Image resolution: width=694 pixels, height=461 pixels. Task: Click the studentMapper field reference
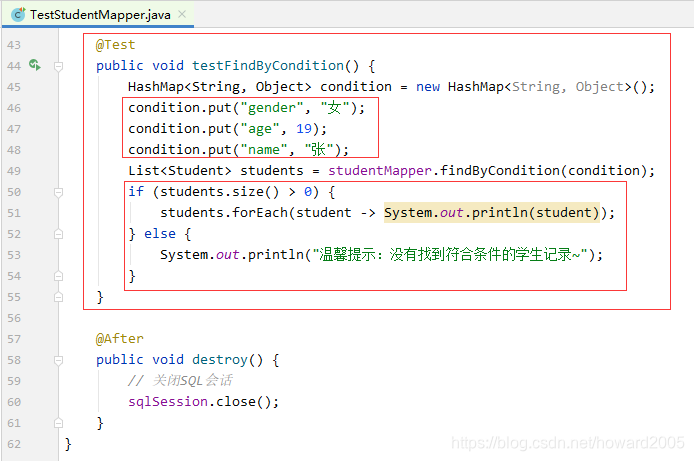tap(380, 170)
